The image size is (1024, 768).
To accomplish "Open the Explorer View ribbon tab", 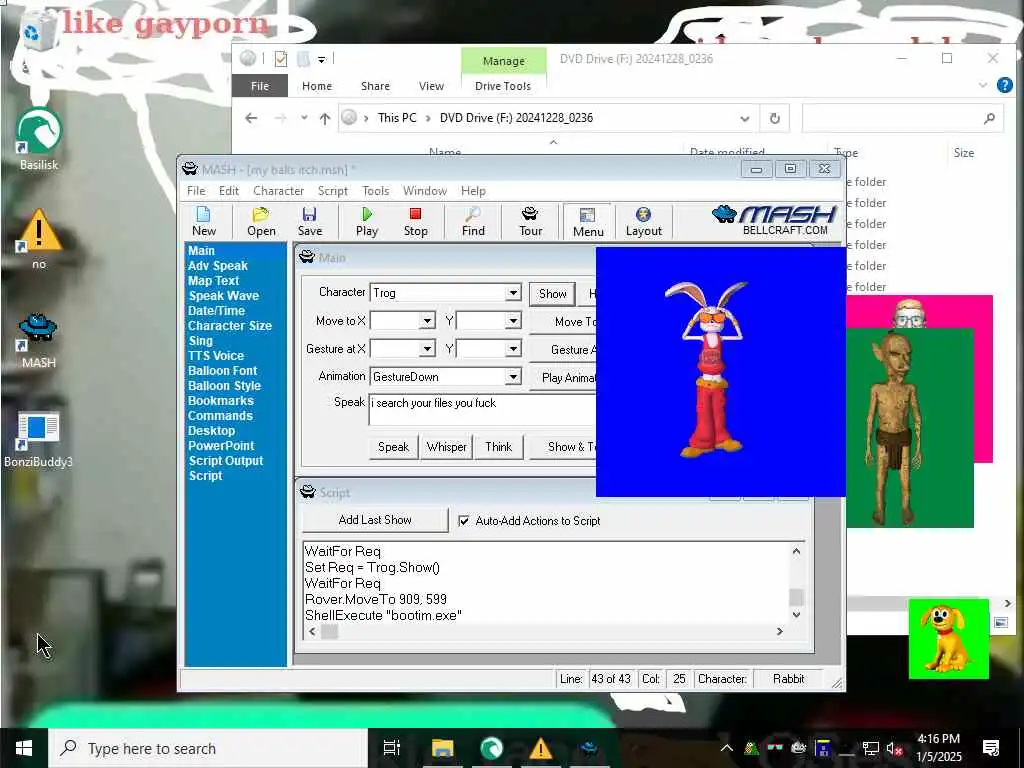I will [431, 86].
